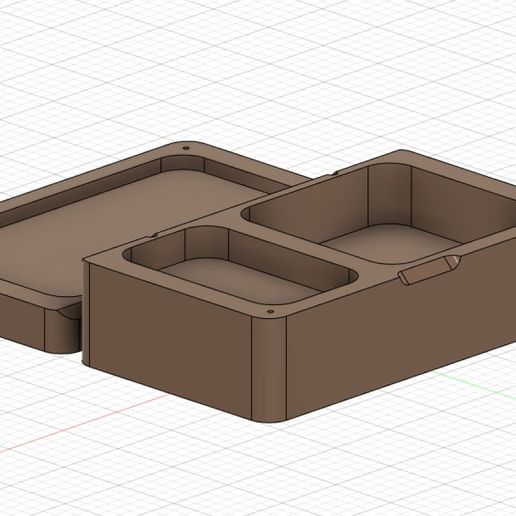Select the small hole on the lid's rear corner

(x=186, y=148)
